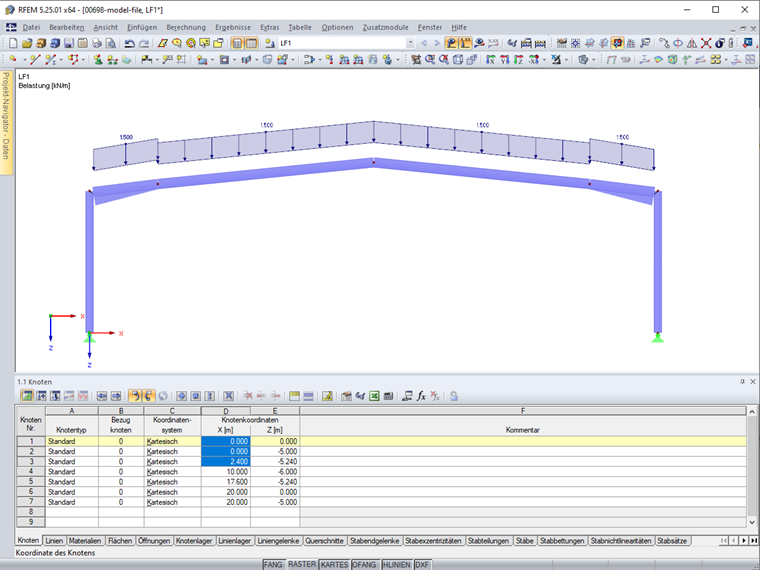Viewport: 760px width, 570px height.
Task: Go to next load case arrow
Action: [x=437, y=43]
